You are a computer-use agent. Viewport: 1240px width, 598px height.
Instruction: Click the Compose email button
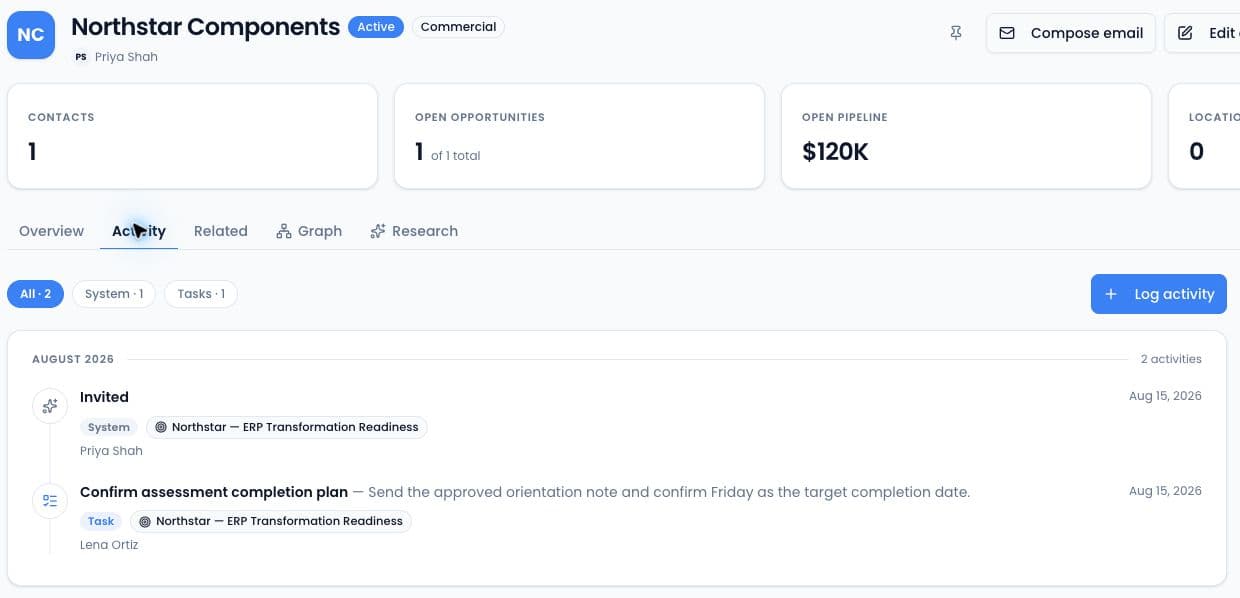[x=1071, y=33]
